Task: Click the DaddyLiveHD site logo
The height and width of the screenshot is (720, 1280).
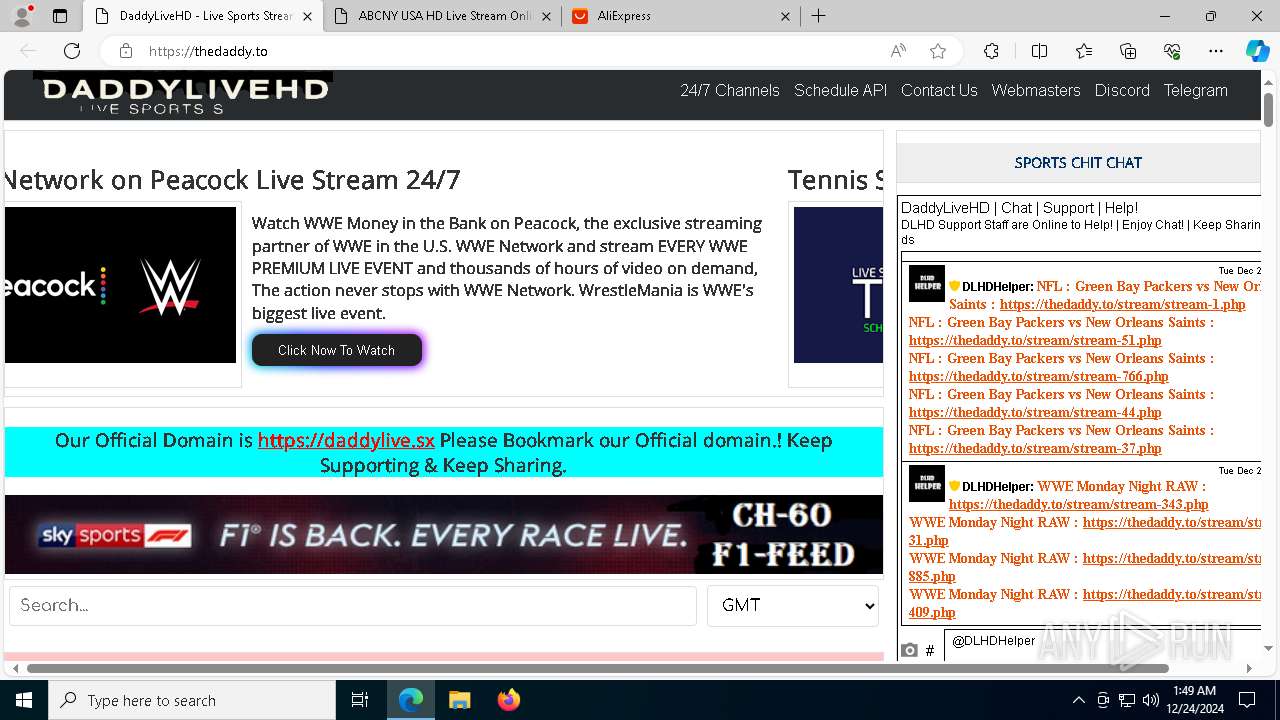Action: [x=184, y=94]
